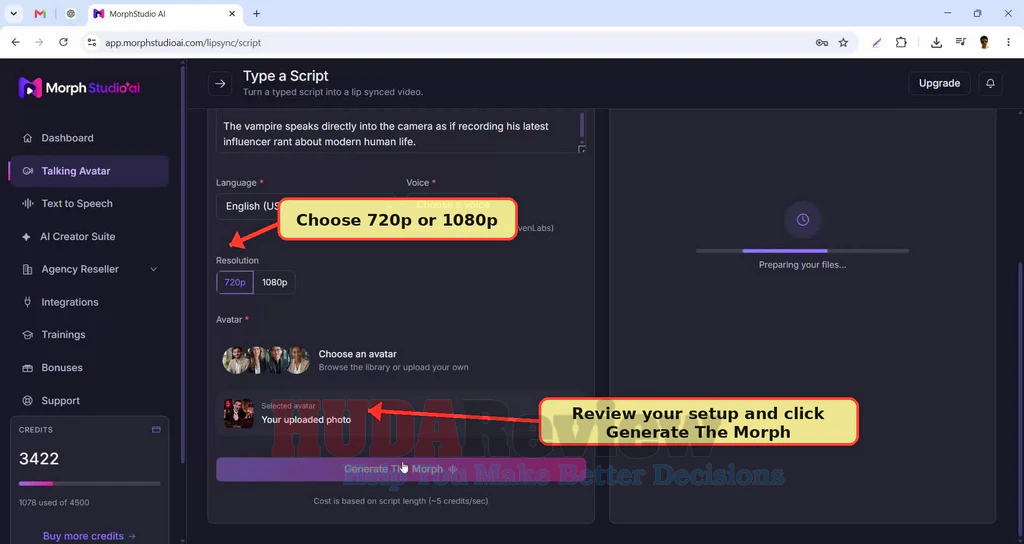This screenshot has width=1024, height=544.
Task: Click the Upgrade button
Action: 939,83
